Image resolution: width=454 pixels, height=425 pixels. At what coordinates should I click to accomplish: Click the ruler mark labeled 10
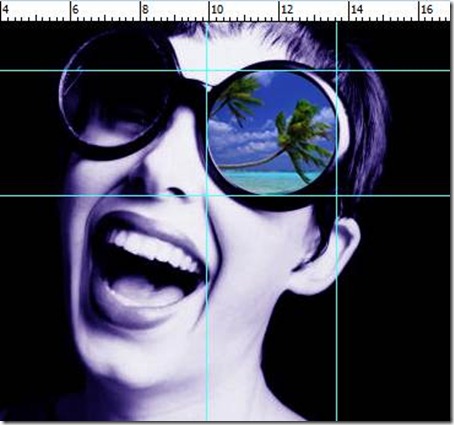(x=217, y=9)
